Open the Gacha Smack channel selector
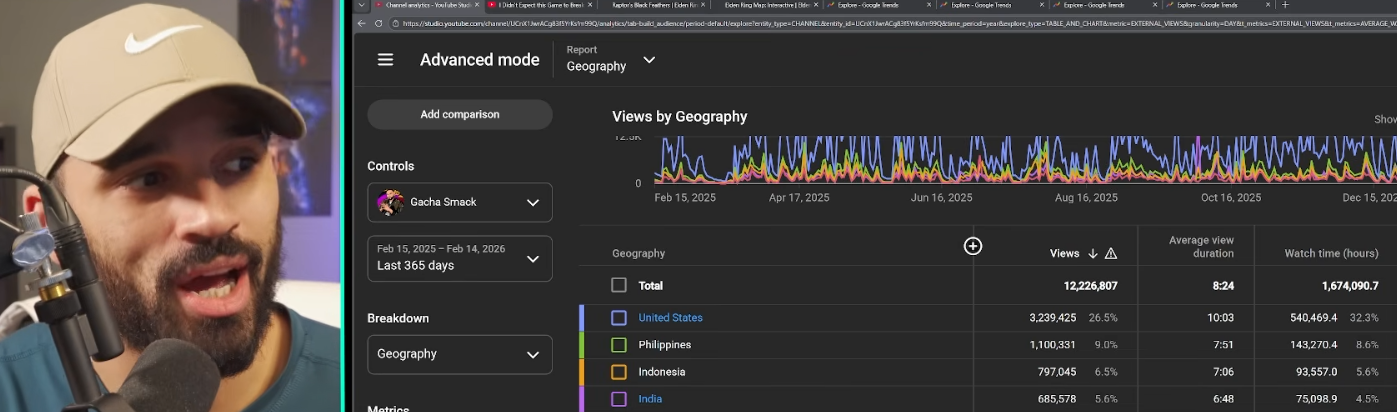Viewport: 1397px width, 412px height. 460,202
